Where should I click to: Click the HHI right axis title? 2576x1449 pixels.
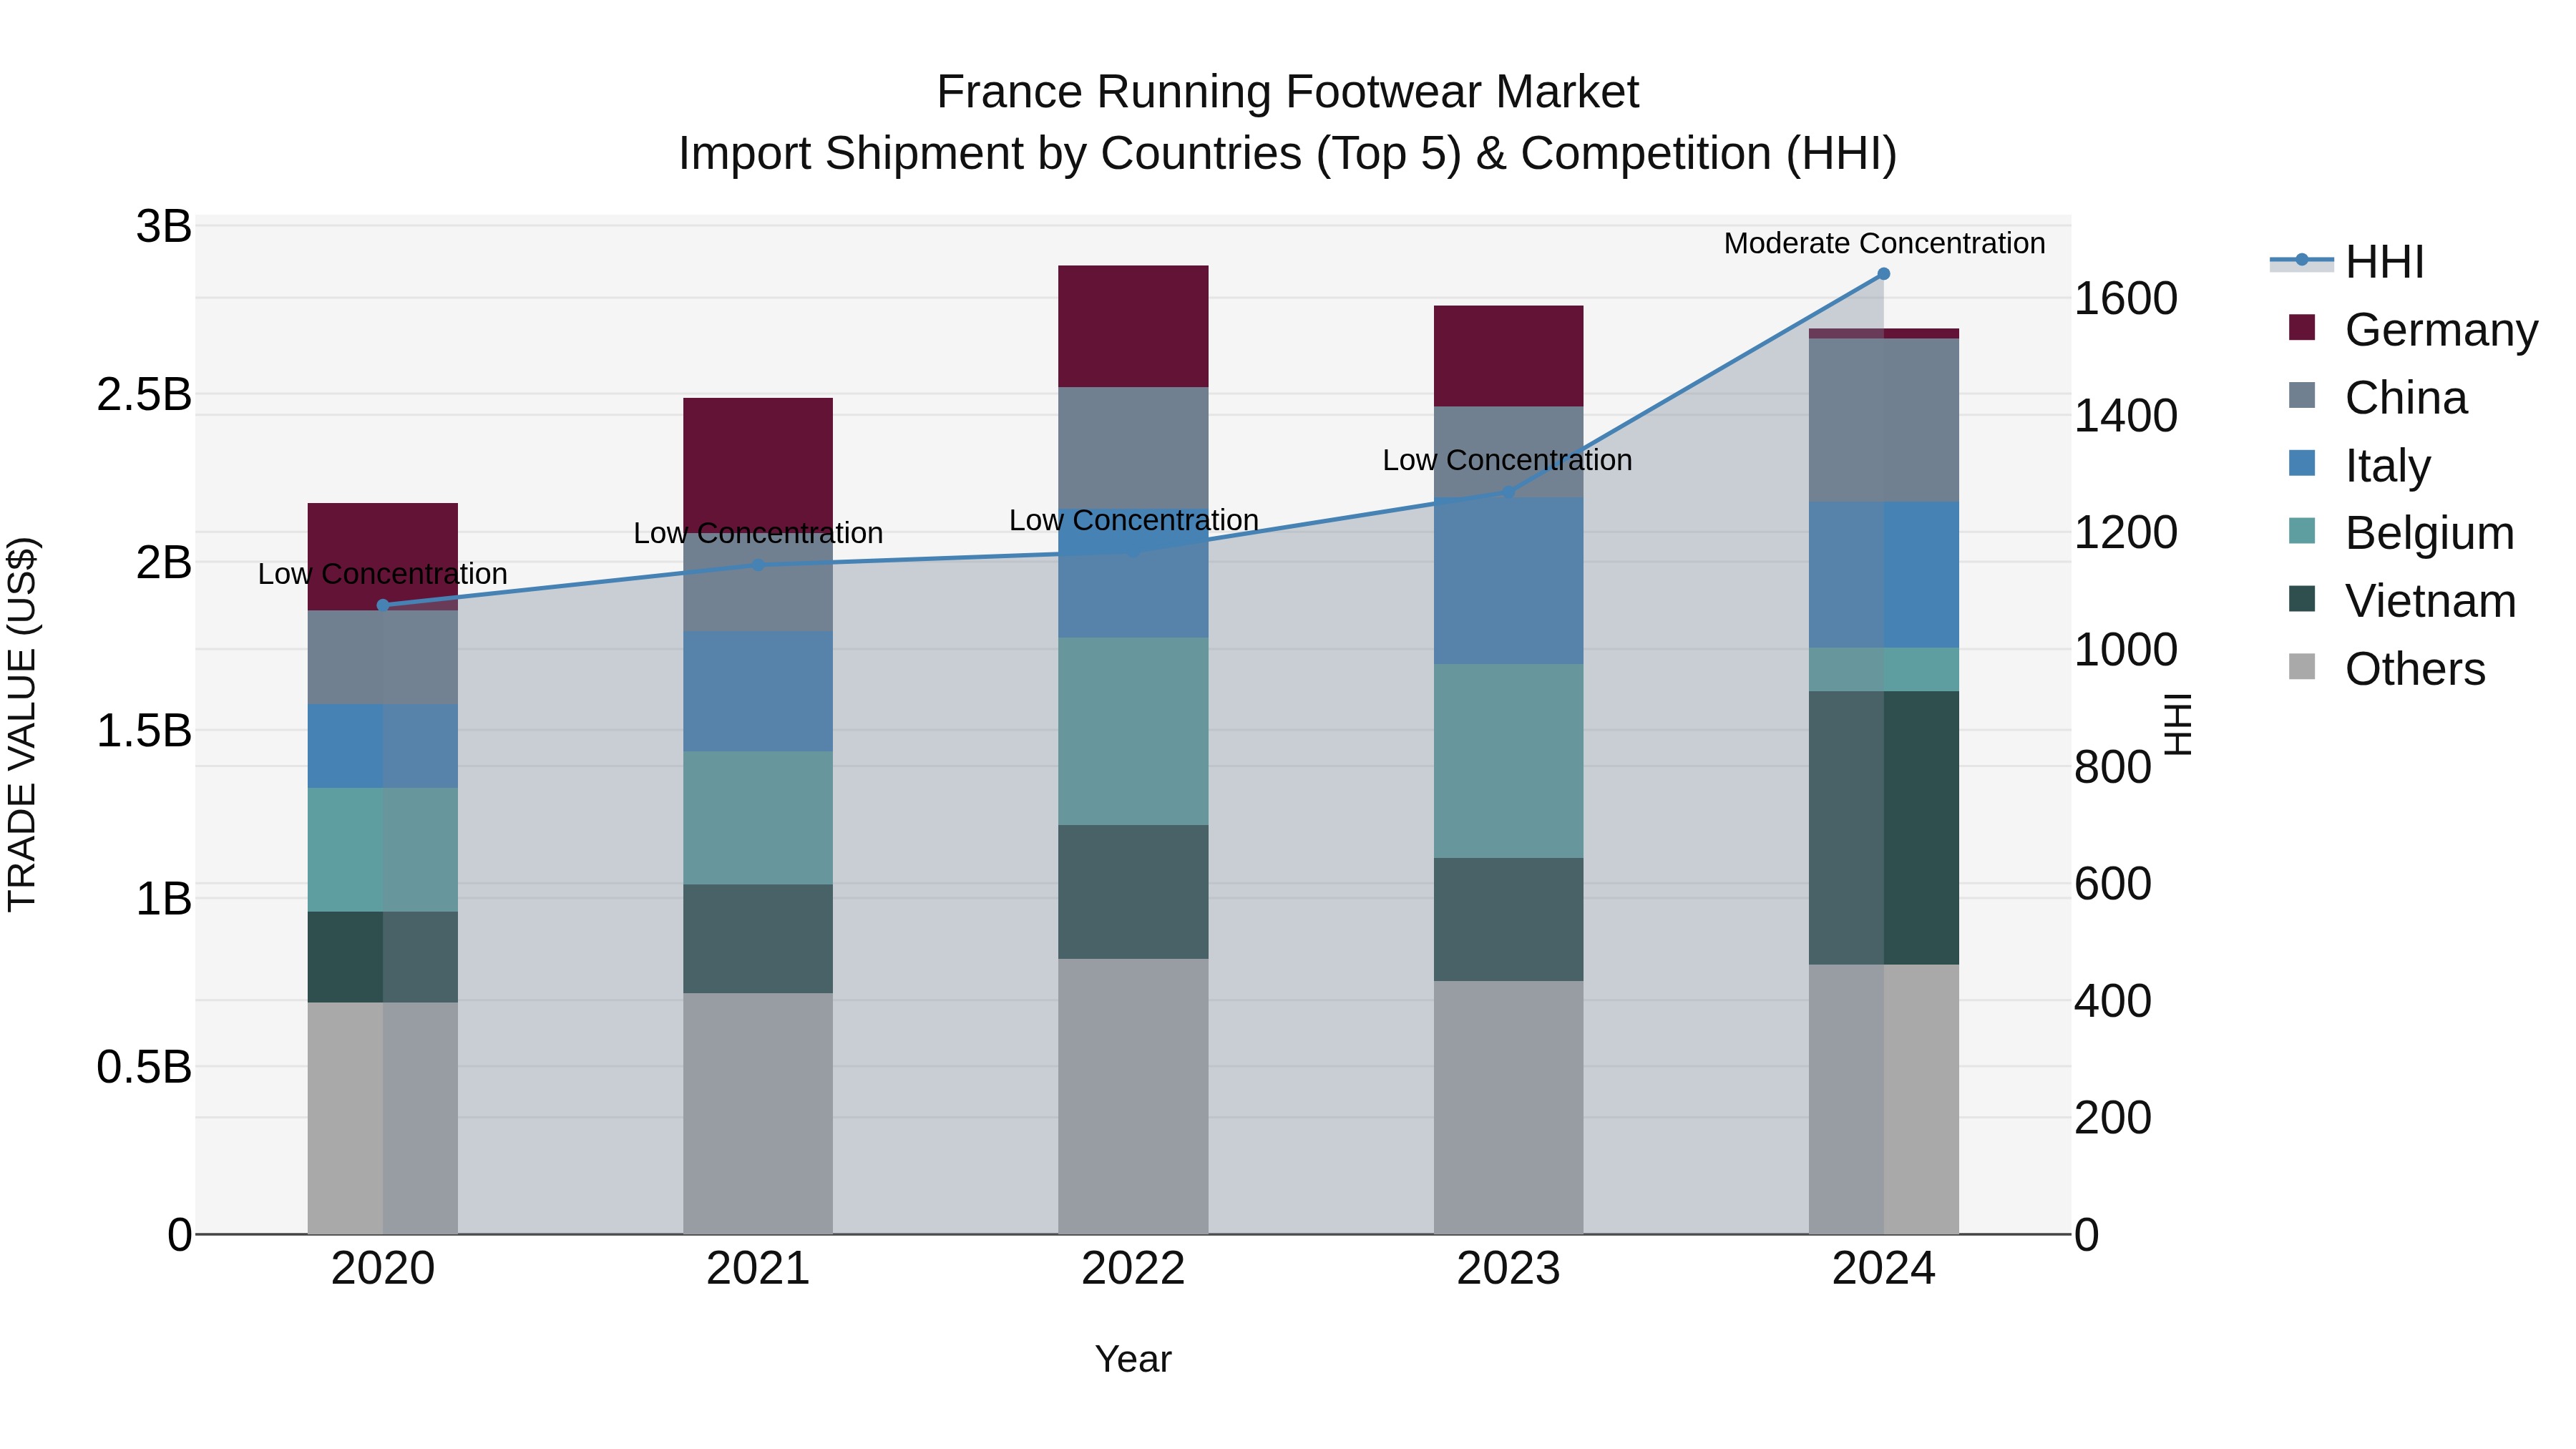click(x=2178, y=724)
